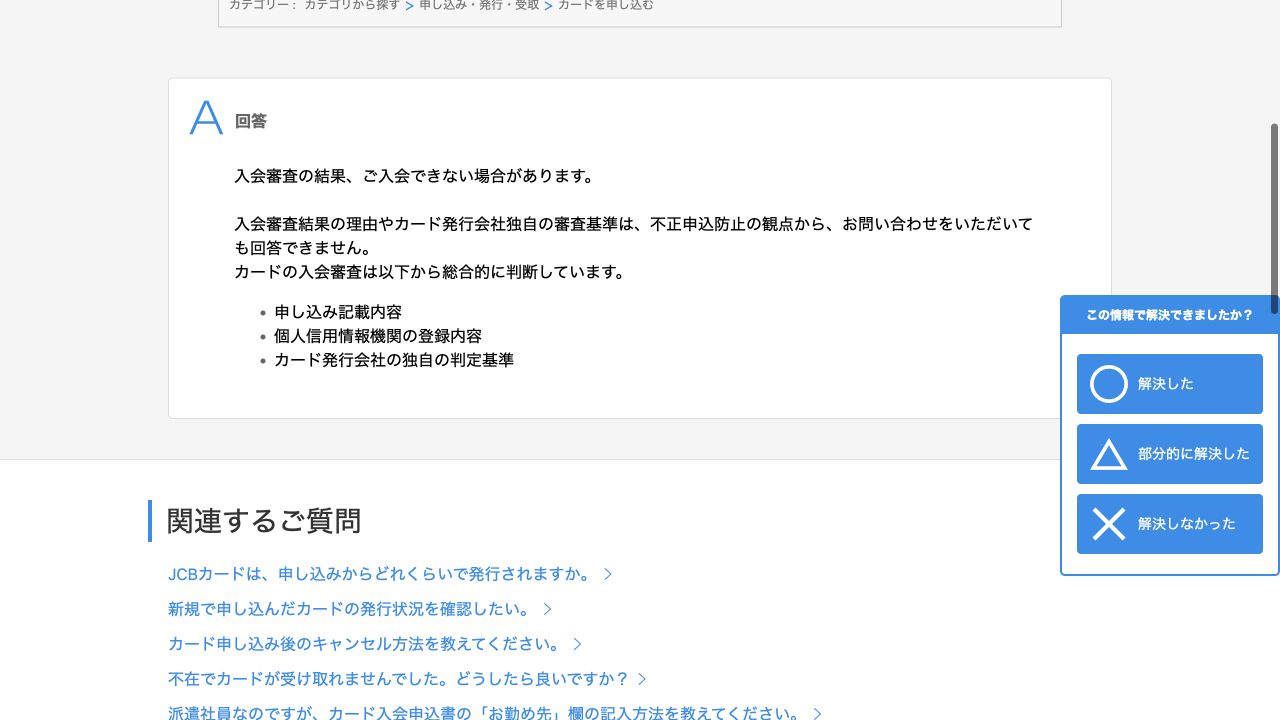
Task: Click the 関連するご質問 heading
Action: click(264, 521)
